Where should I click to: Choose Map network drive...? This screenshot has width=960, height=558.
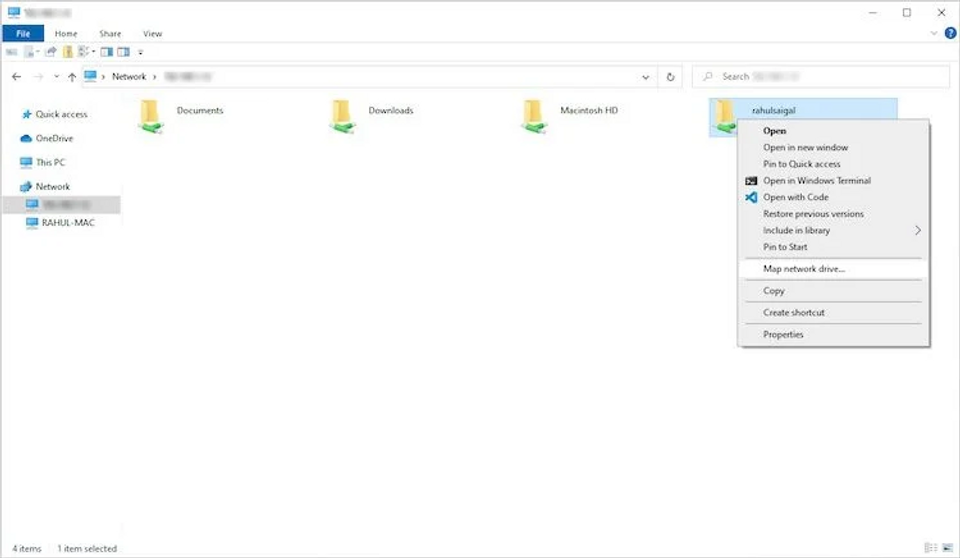[x=833, y=269]
